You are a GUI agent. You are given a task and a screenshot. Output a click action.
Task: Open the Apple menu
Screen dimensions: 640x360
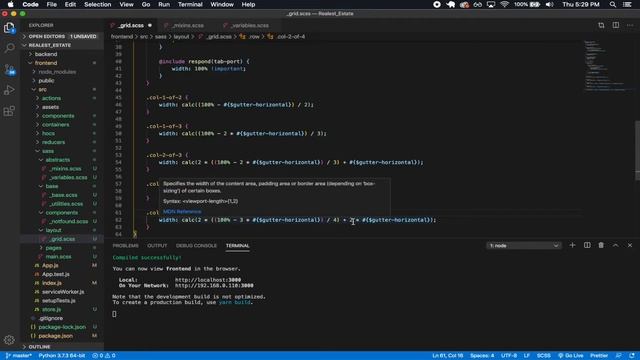coord(10,4)
